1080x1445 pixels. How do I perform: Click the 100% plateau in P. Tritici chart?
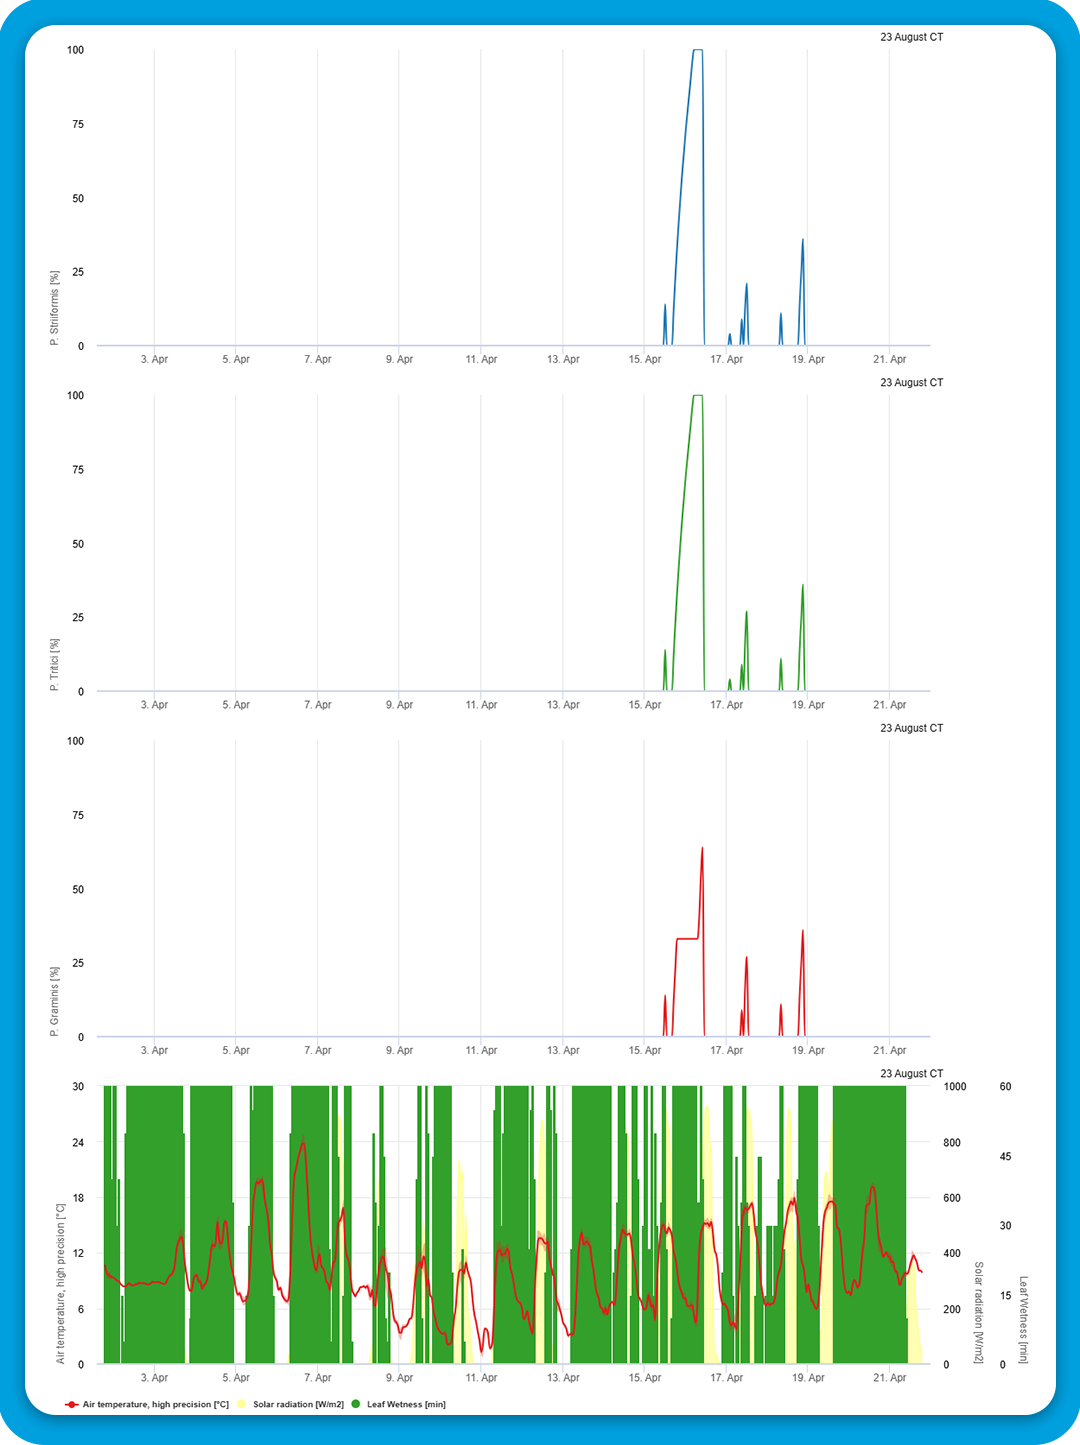(697, 396)
